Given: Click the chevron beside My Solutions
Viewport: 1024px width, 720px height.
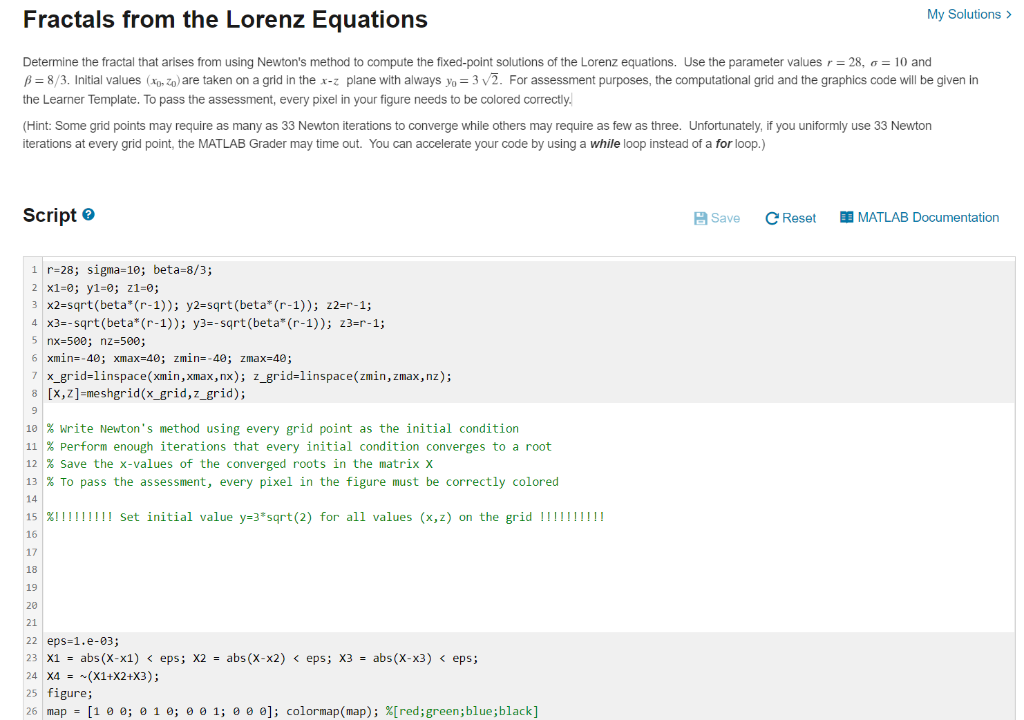Looking at the screenshot, I should pos(1009,15).
